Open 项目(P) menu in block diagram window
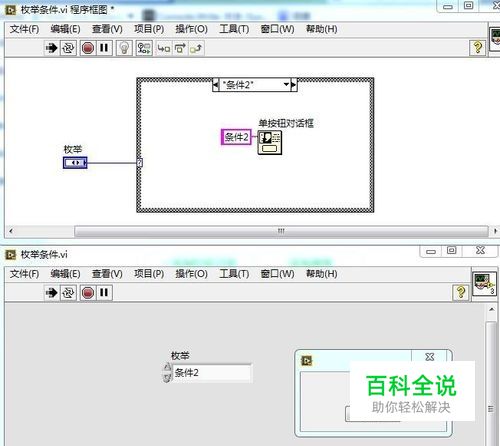The height and width of the screenshot is (446, 500). (149, 29)
